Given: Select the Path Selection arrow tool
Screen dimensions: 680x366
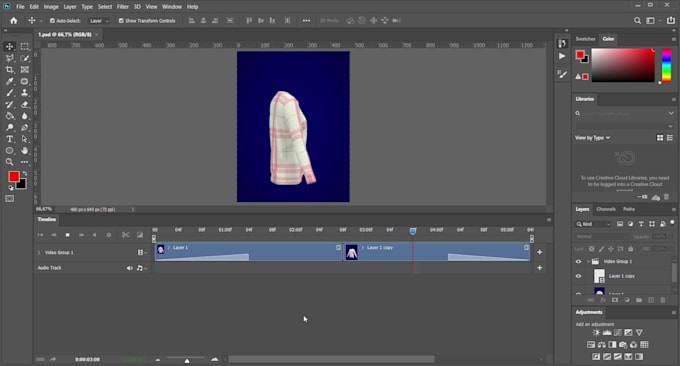Looking at the screenshot, I should (x=25, y=139).
